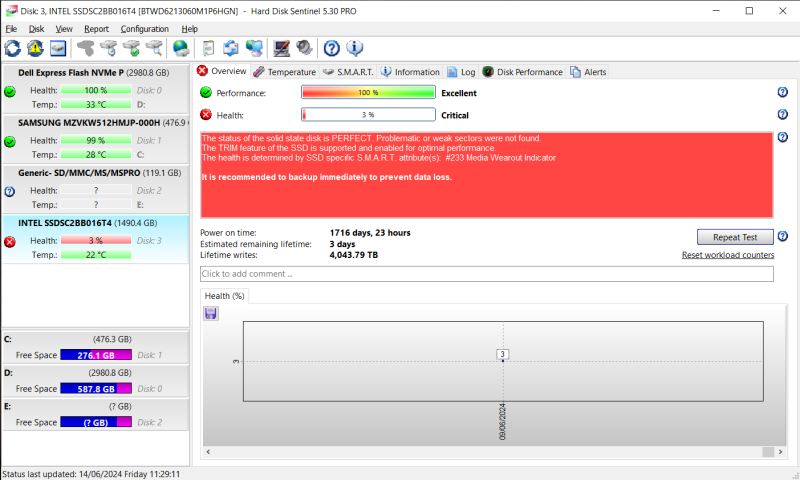This screenshot has width=800, height=480.
Task: Click E: free space (? GB) bar
Action: click(96, 422)
